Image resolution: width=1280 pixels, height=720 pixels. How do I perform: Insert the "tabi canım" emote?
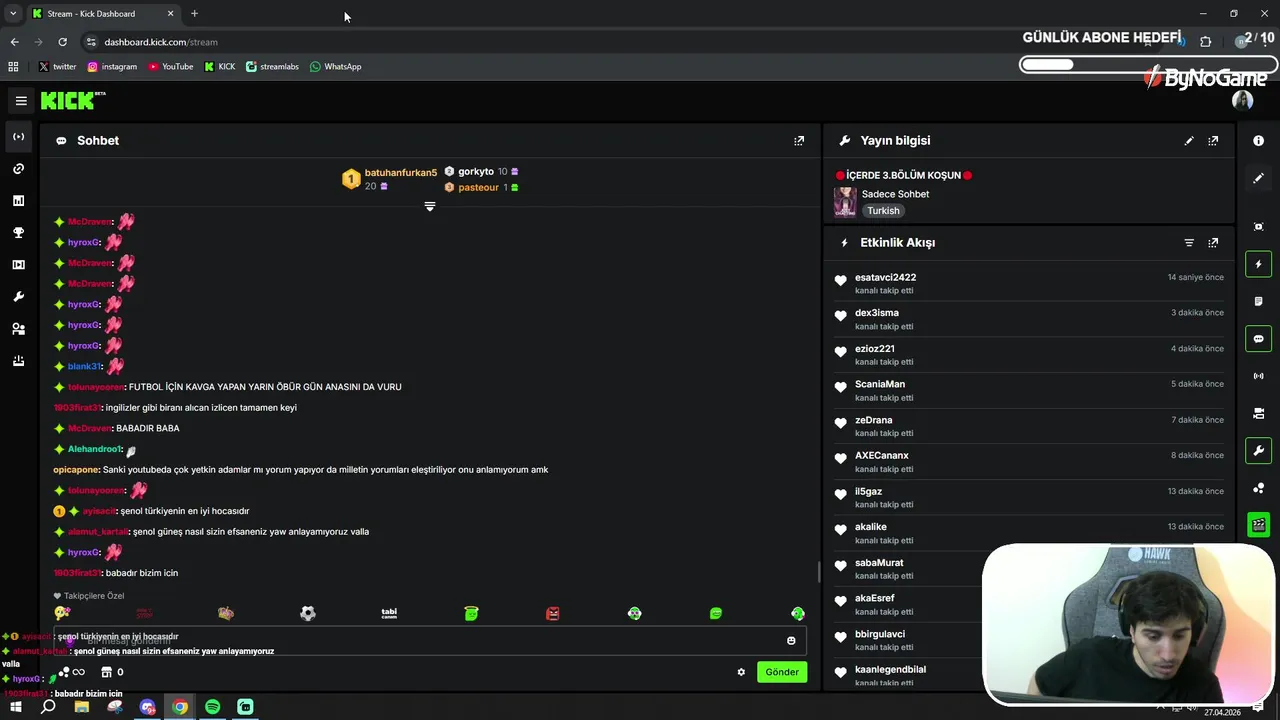click(x=389, y=613)
